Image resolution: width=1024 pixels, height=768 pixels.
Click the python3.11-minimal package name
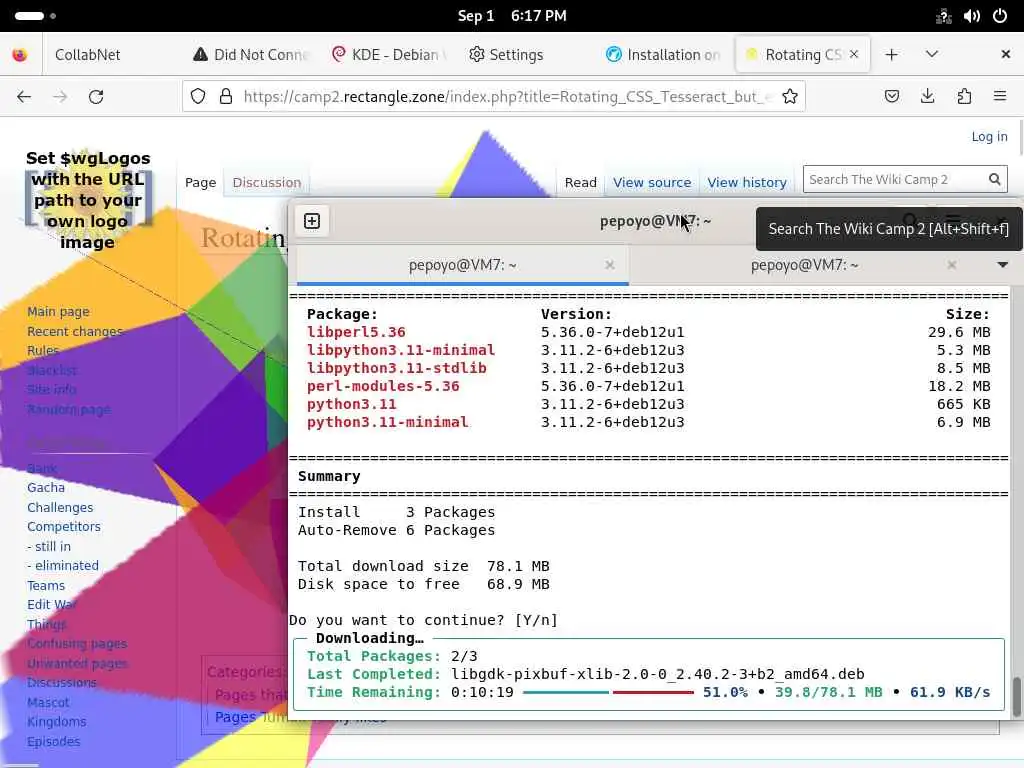coord(387,422)
